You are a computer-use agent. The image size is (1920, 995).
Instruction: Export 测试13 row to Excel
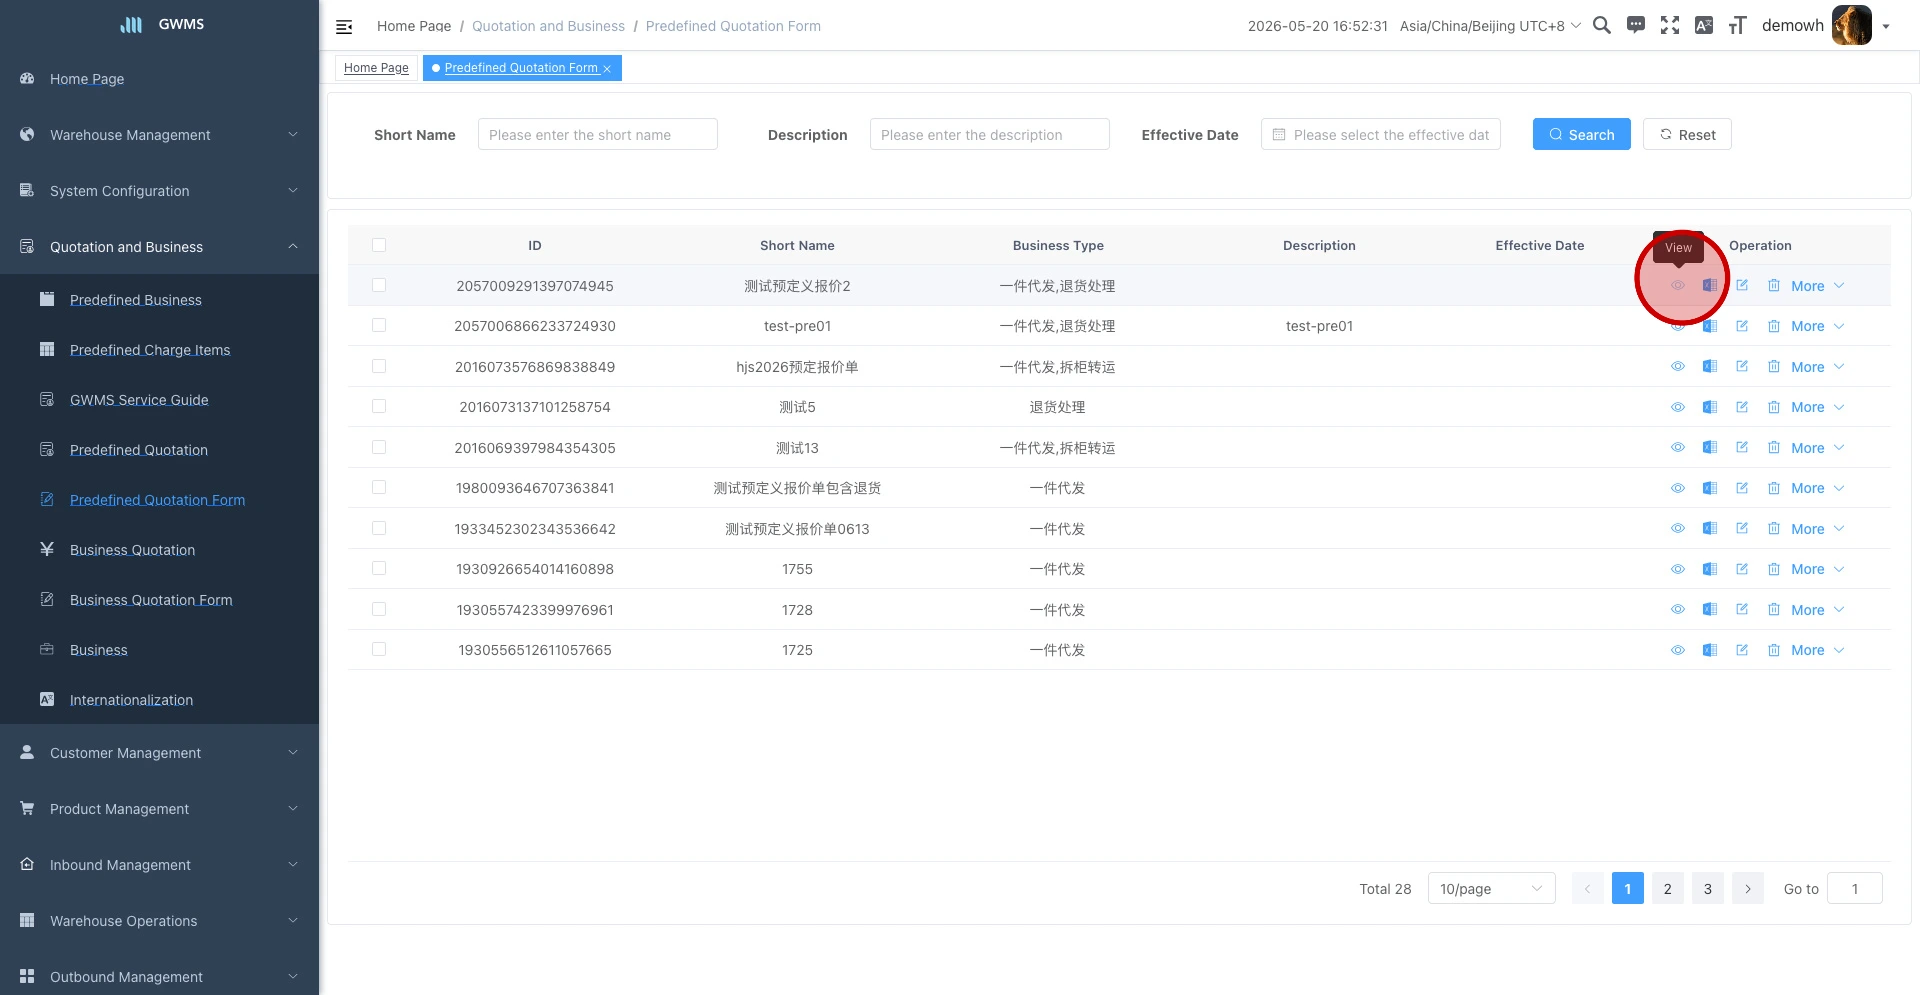tap(1710, 447)
